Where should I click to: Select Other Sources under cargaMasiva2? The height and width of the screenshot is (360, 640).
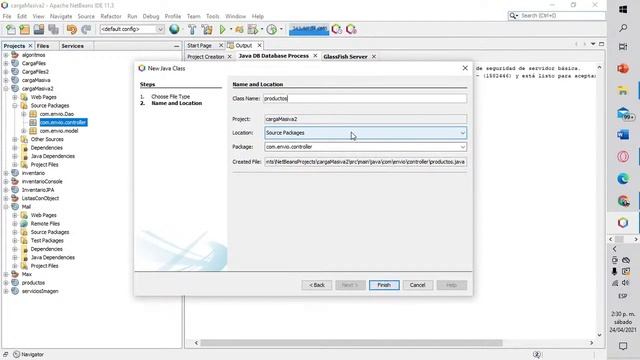(47, 140)
